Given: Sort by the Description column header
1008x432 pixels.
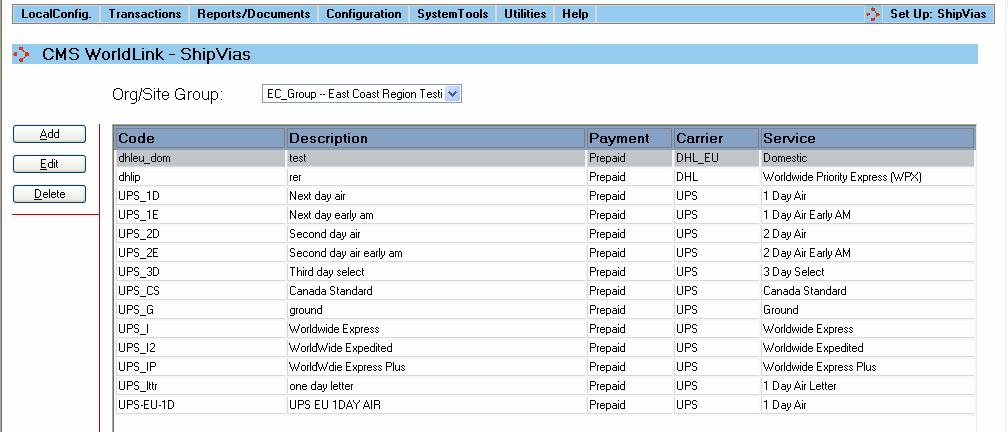Looking at the screenshot, I should point(434,138).
